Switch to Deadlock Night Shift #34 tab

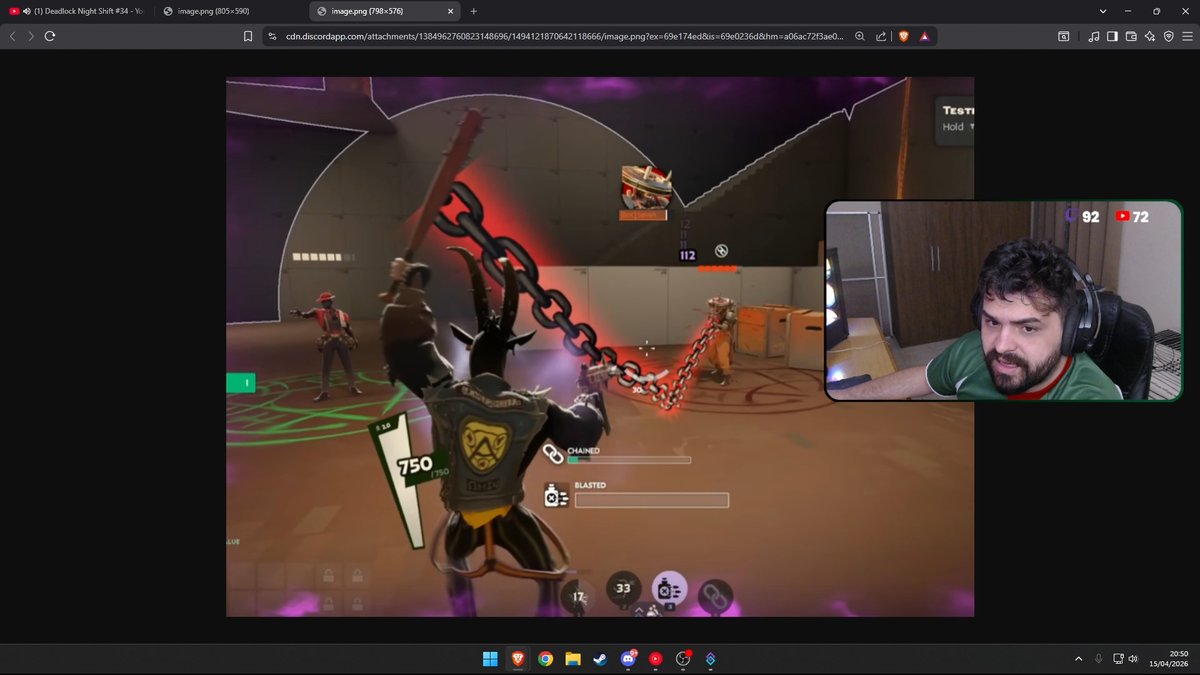tap(77, 11)
